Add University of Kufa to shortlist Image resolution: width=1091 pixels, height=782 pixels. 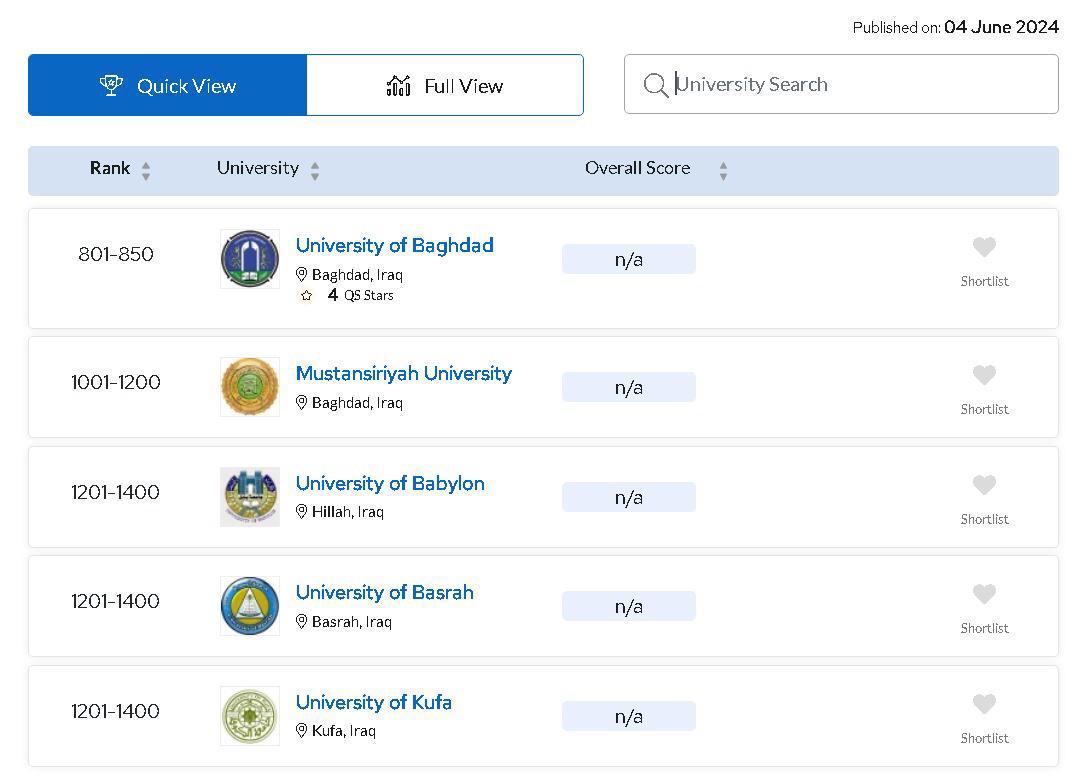point(984,704)
